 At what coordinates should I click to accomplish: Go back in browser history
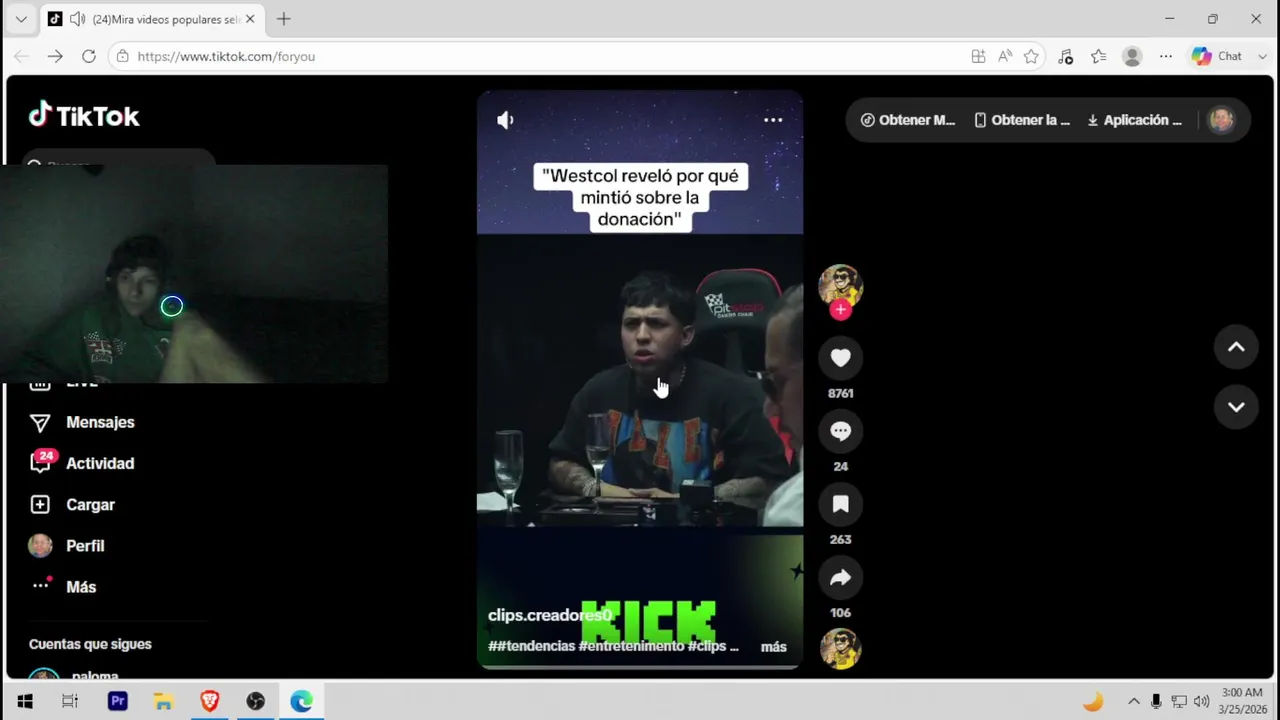21,56
